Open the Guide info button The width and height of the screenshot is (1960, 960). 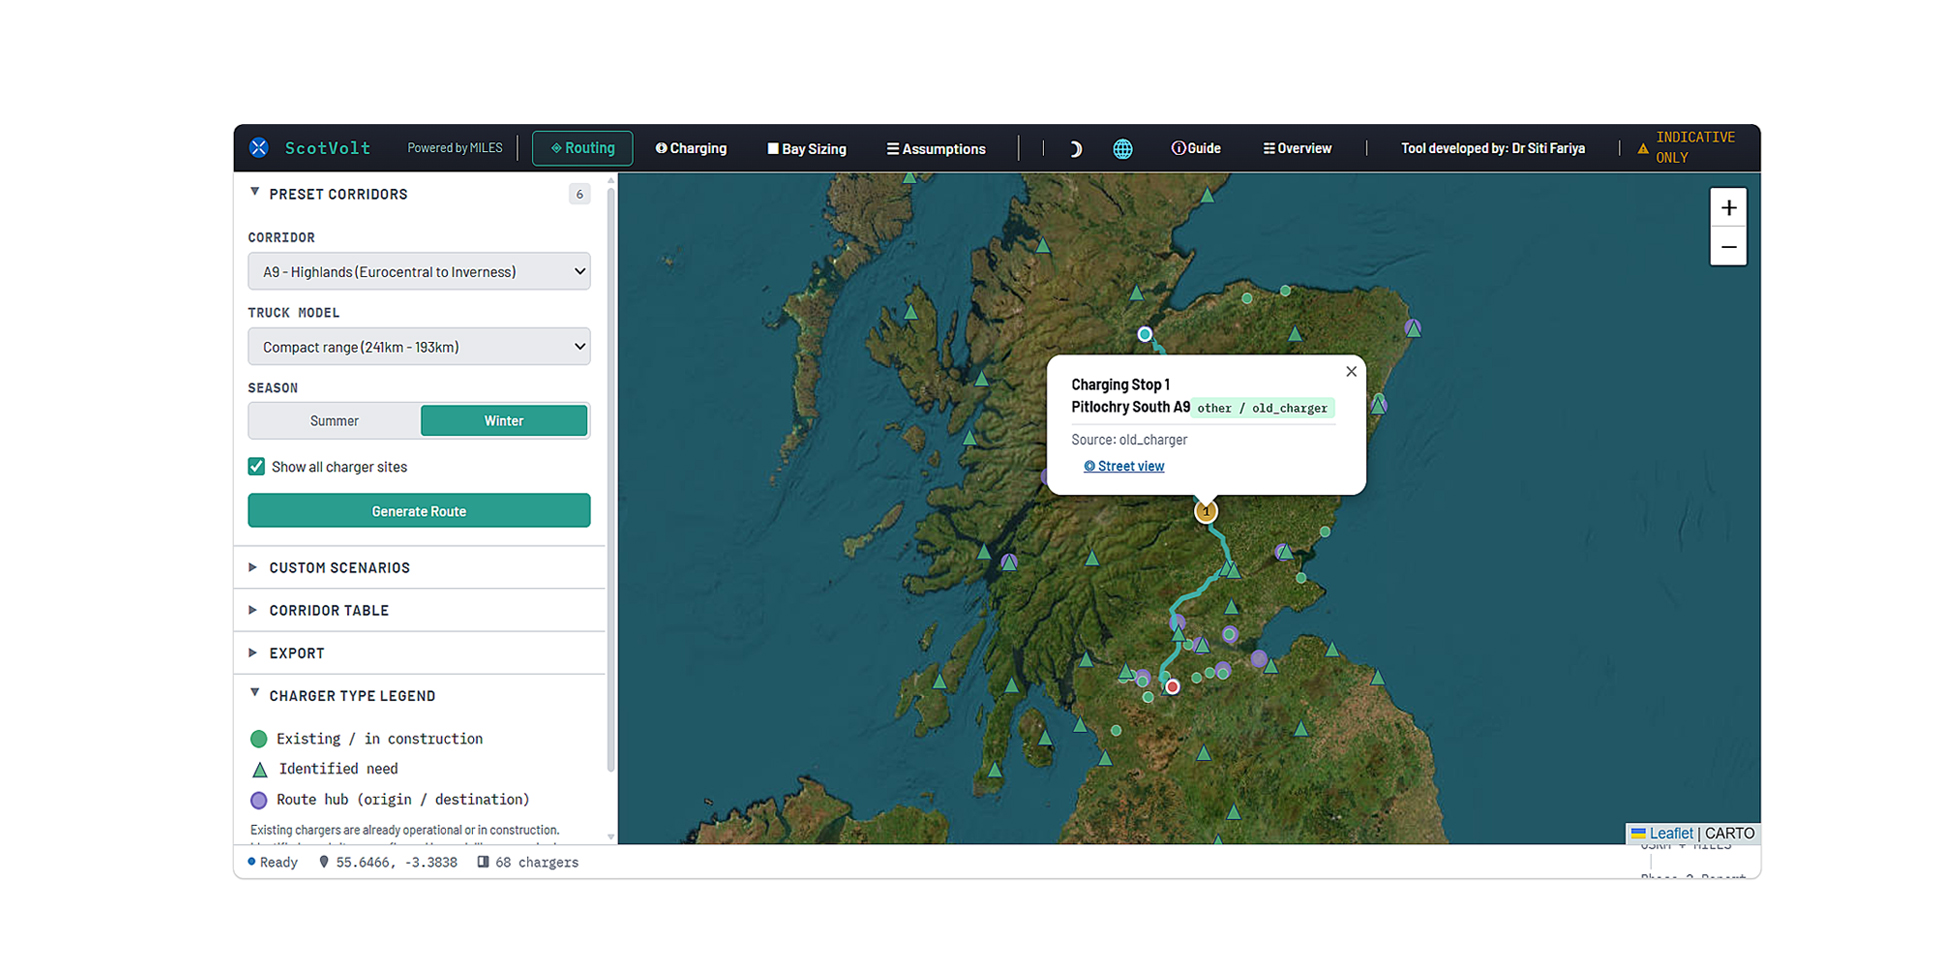click(1196, 148)
